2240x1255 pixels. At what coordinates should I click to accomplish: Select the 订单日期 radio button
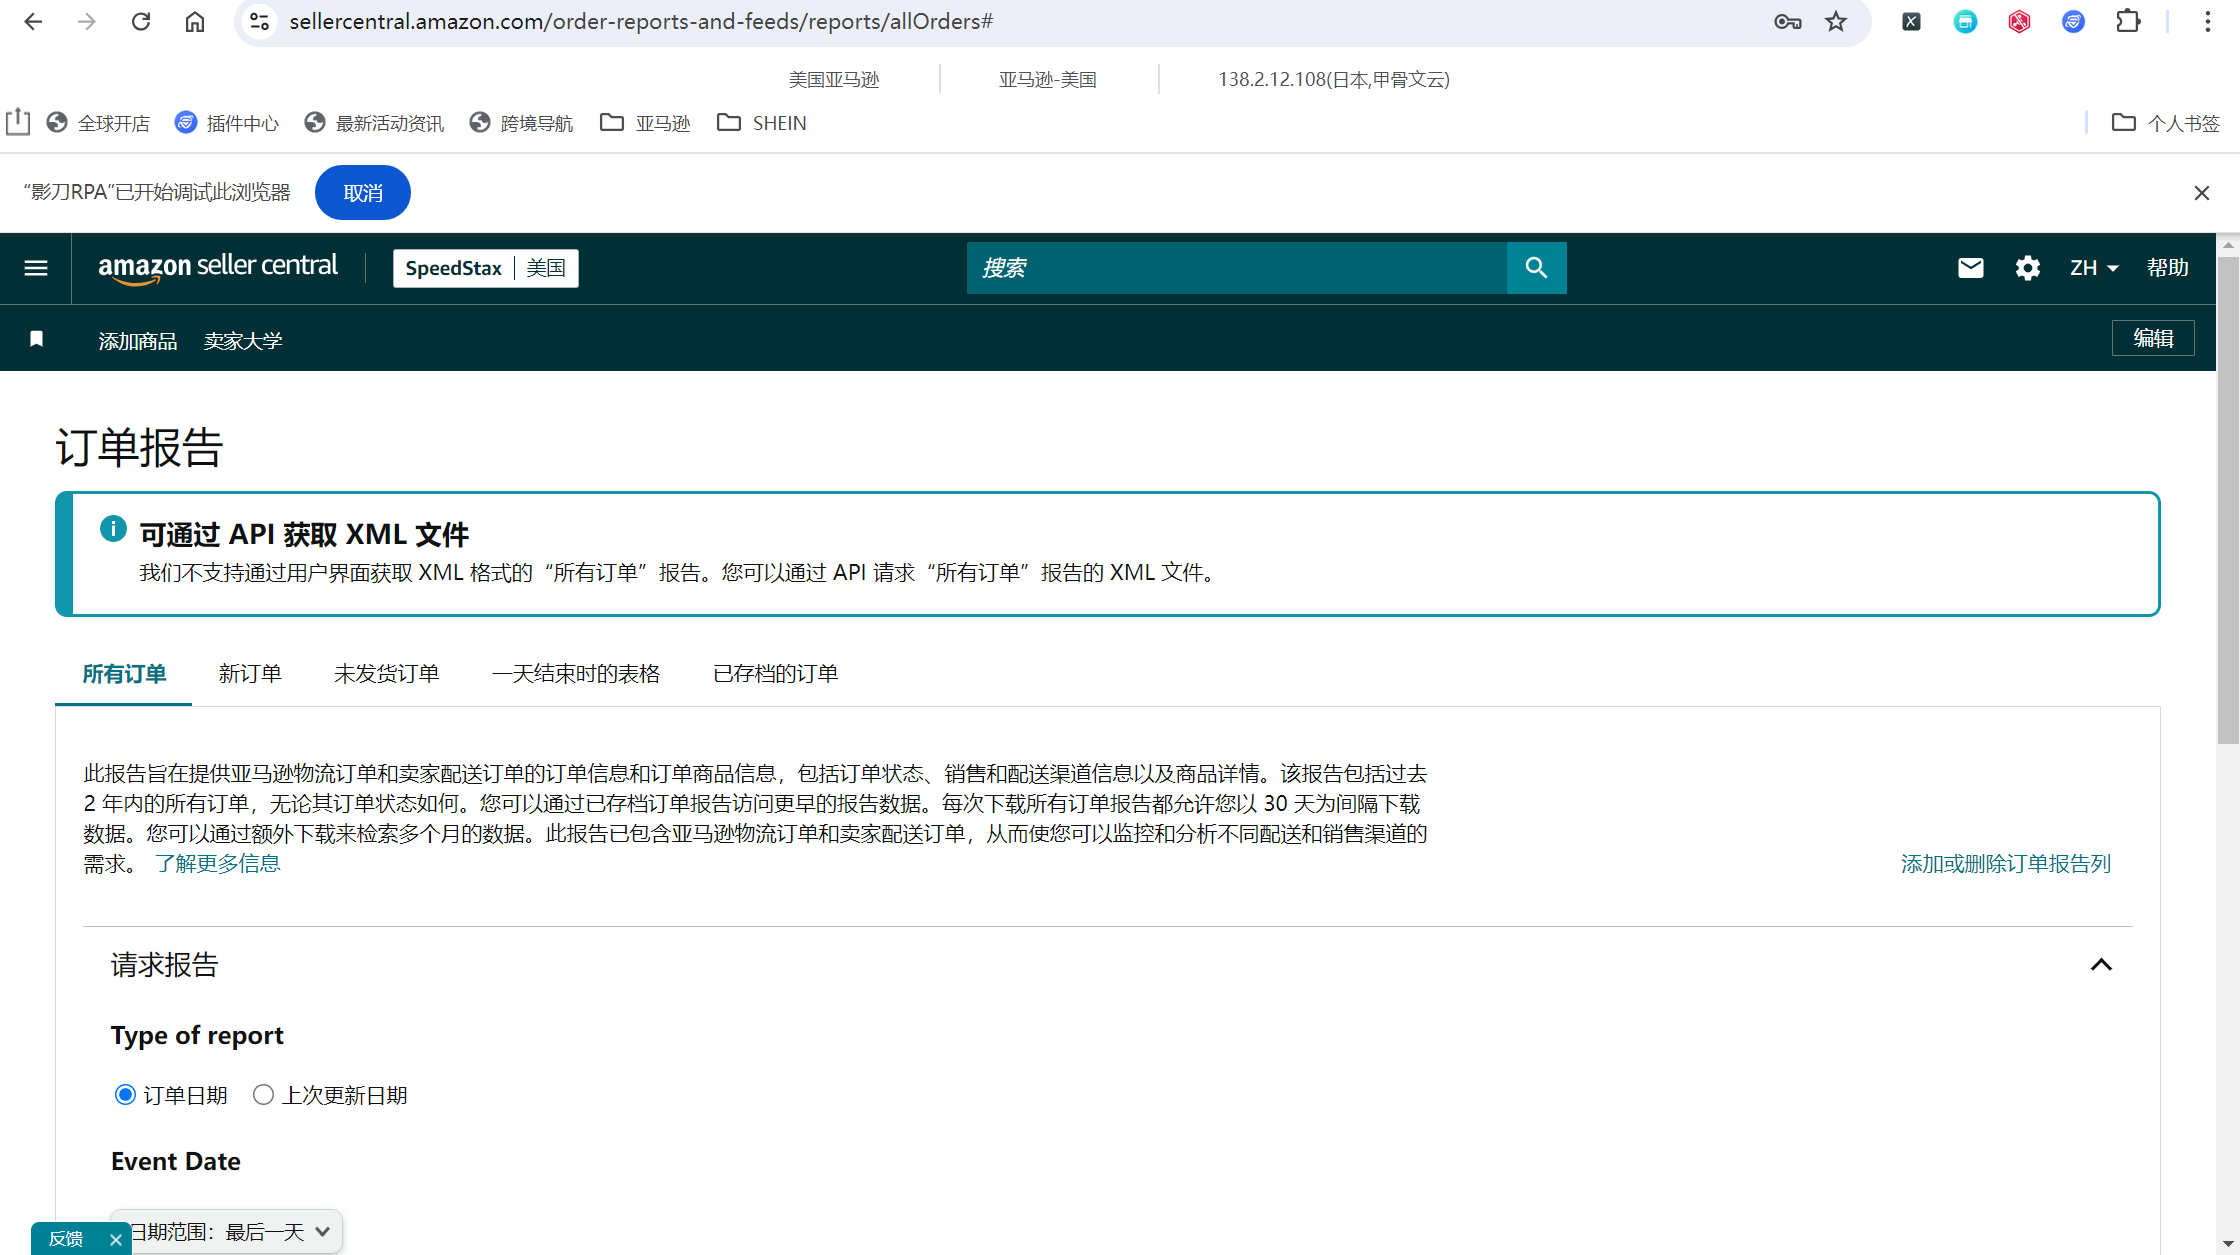[125, 1095]
